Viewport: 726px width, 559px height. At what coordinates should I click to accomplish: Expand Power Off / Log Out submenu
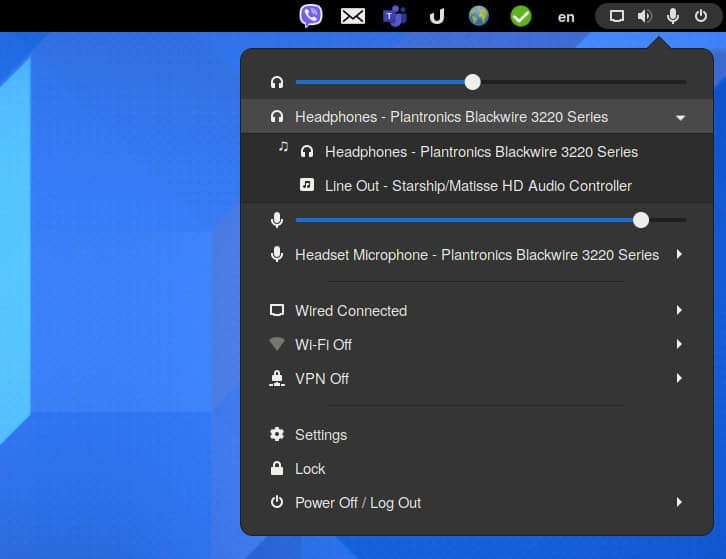(477, 502)
